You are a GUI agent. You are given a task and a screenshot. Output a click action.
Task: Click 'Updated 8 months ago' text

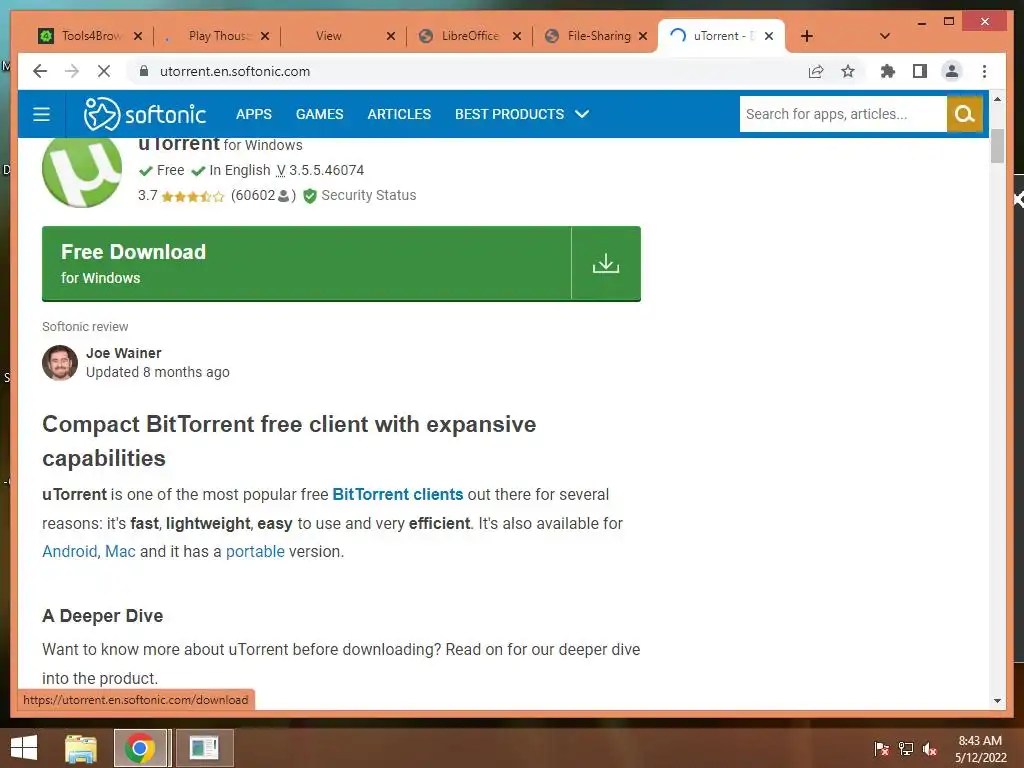tap(158, 372)
